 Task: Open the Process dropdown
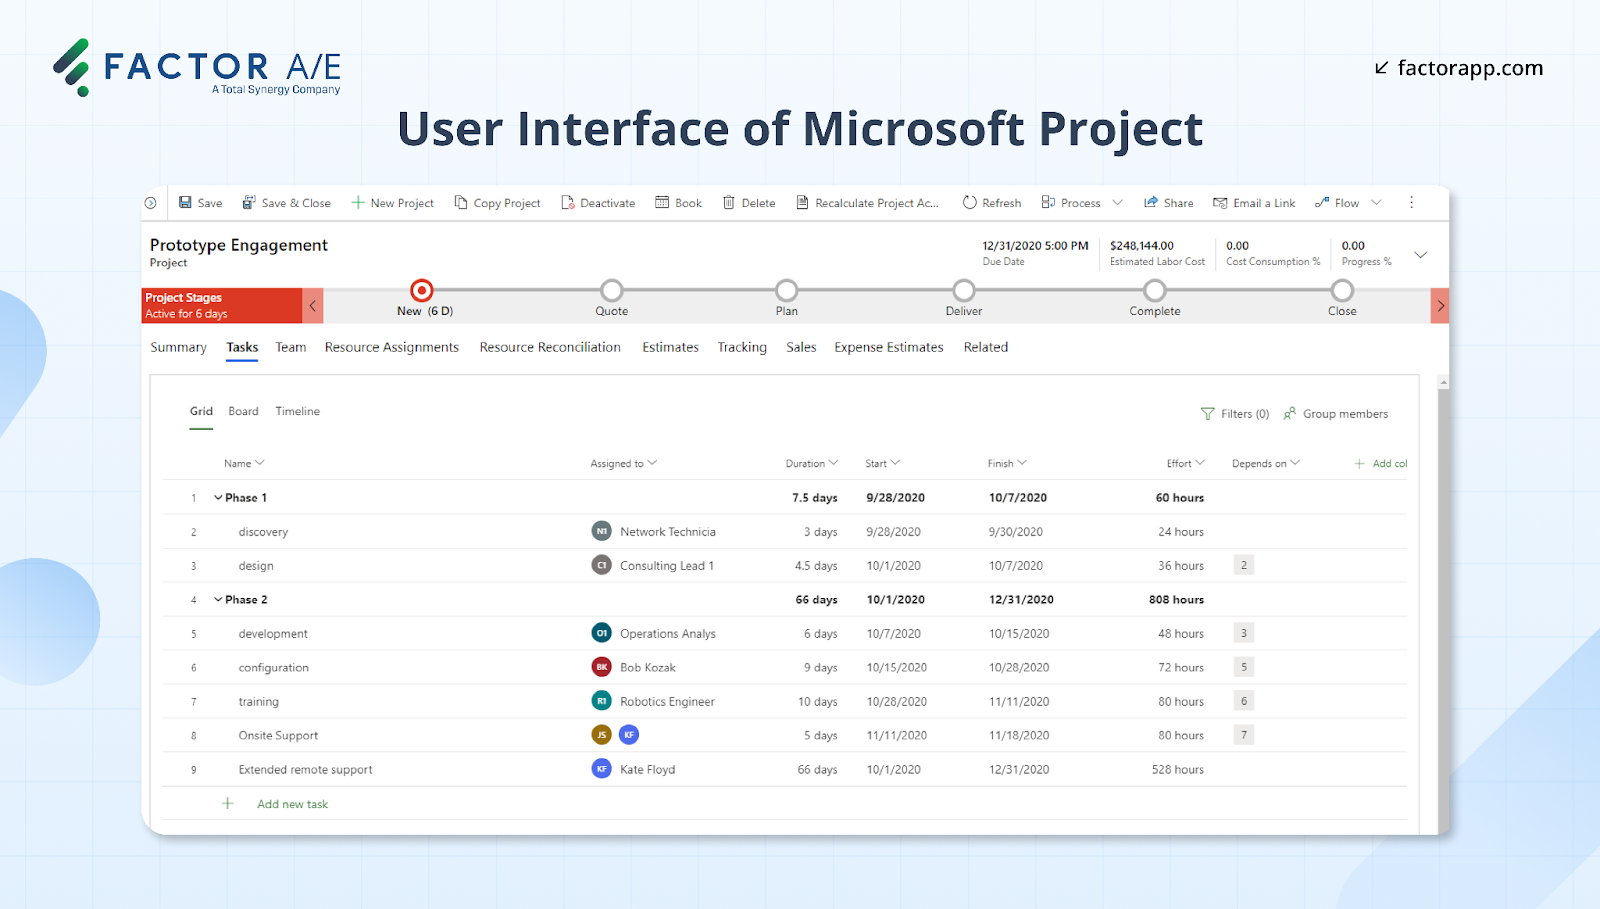coord(1117,202)
